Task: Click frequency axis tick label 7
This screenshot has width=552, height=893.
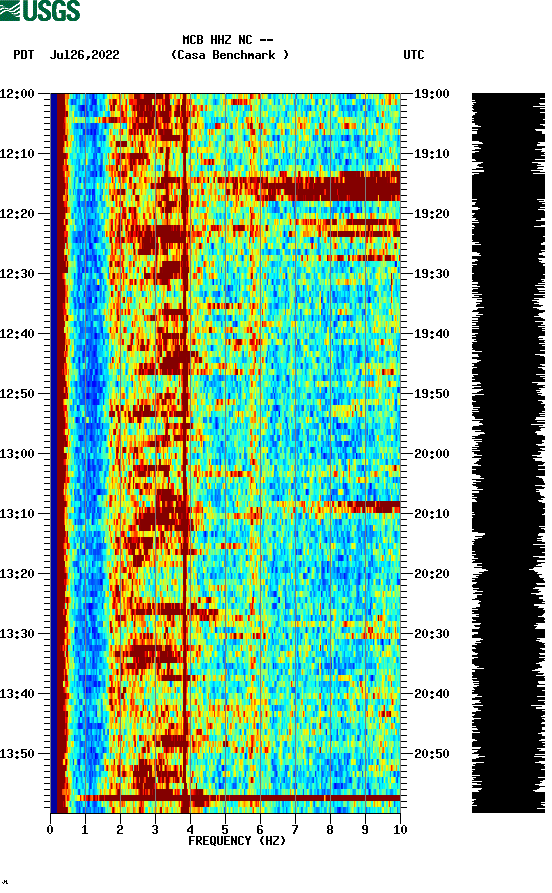Action: [x=295, y=830]
